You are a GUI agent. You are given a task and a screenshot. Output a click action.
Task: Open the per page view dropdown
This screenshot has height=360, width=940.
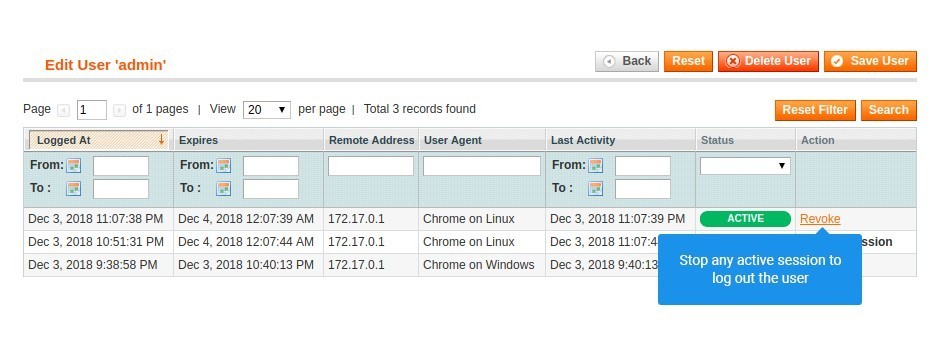(267, 110)
